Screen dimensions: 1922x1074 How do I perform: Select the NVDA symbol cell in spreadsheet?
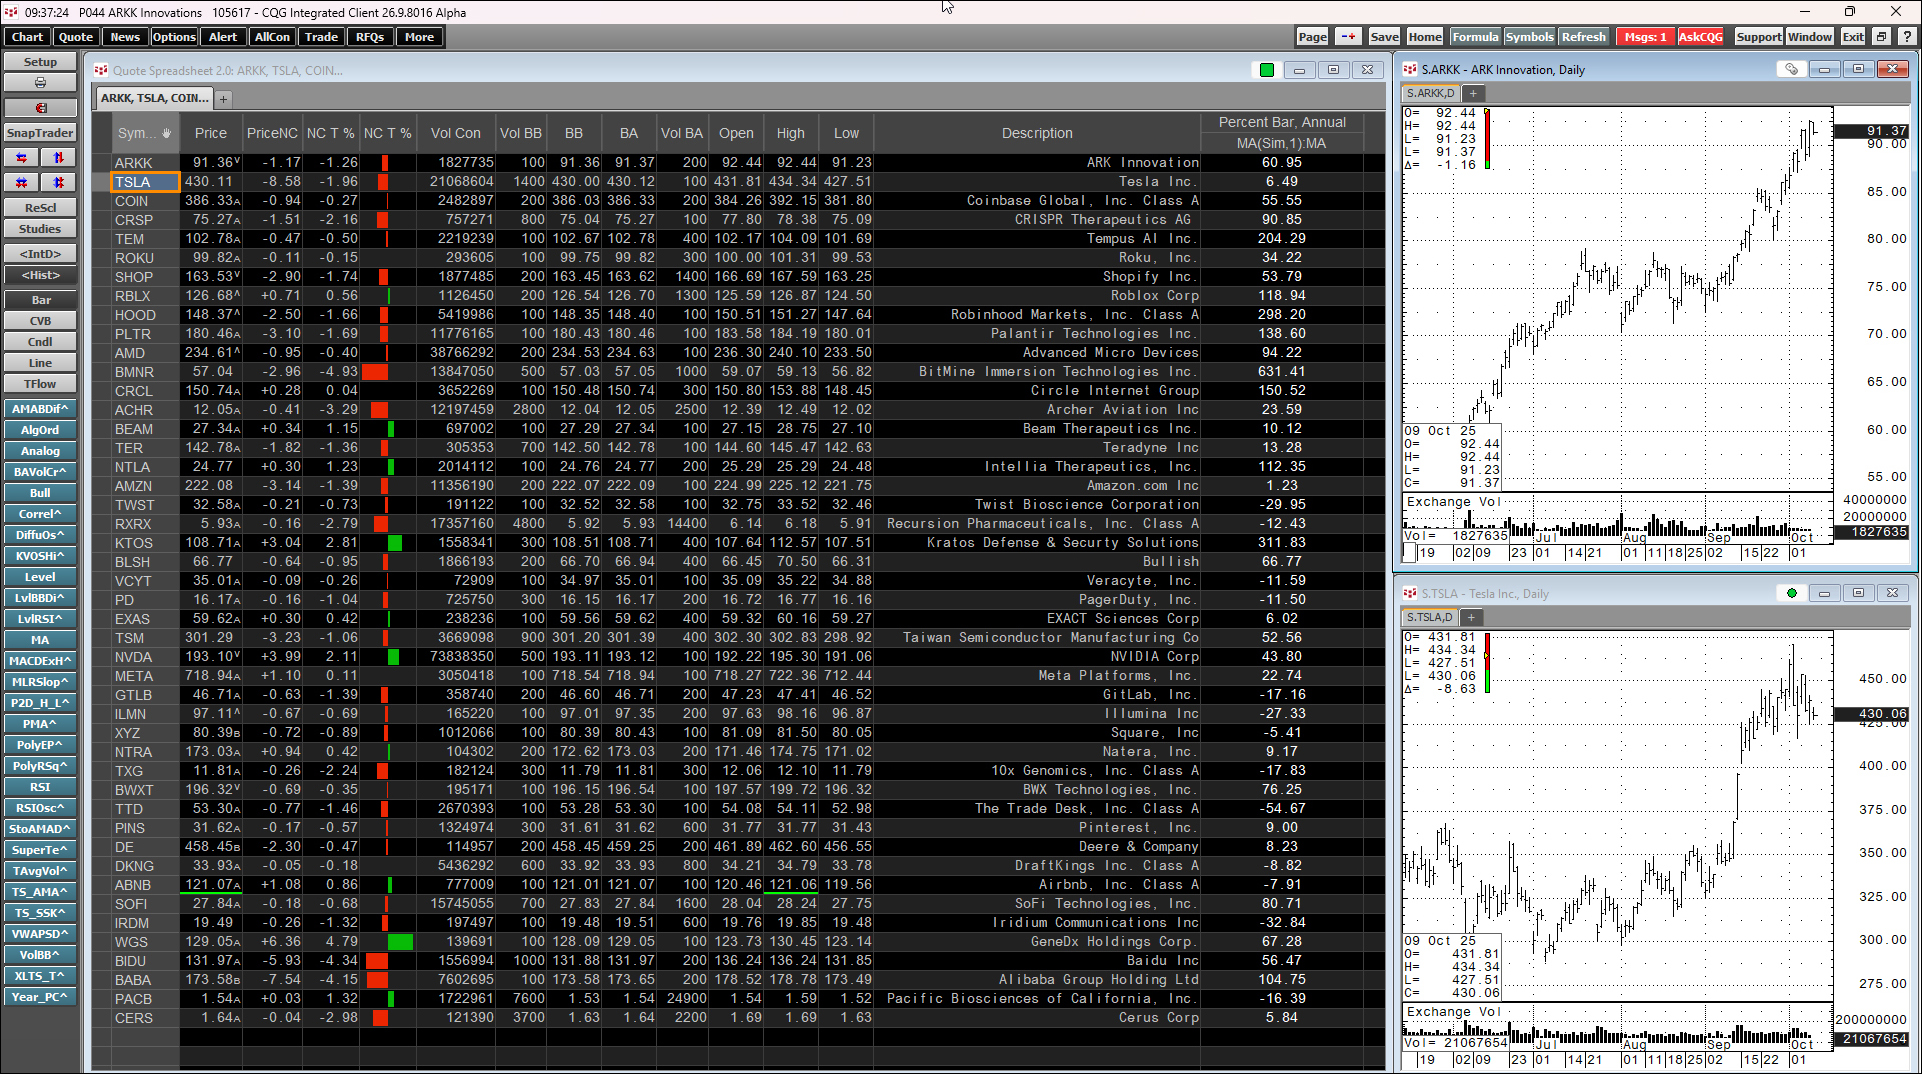click(134, 657)
